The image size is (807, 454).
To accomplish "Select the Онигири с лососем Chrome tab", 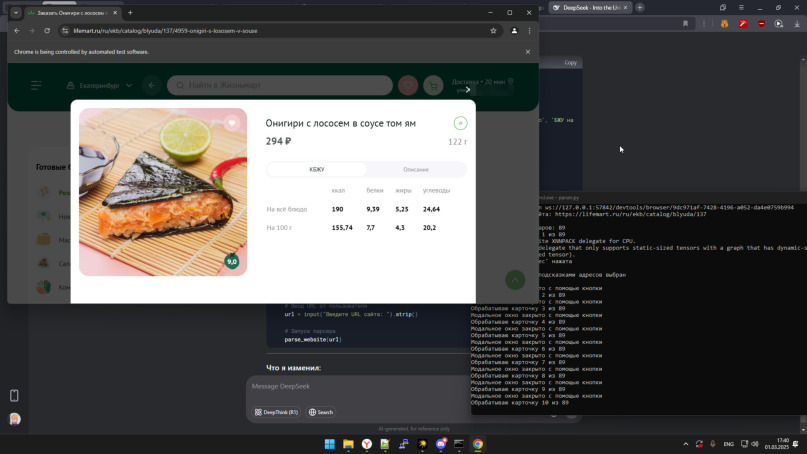I will coord(71,13).
